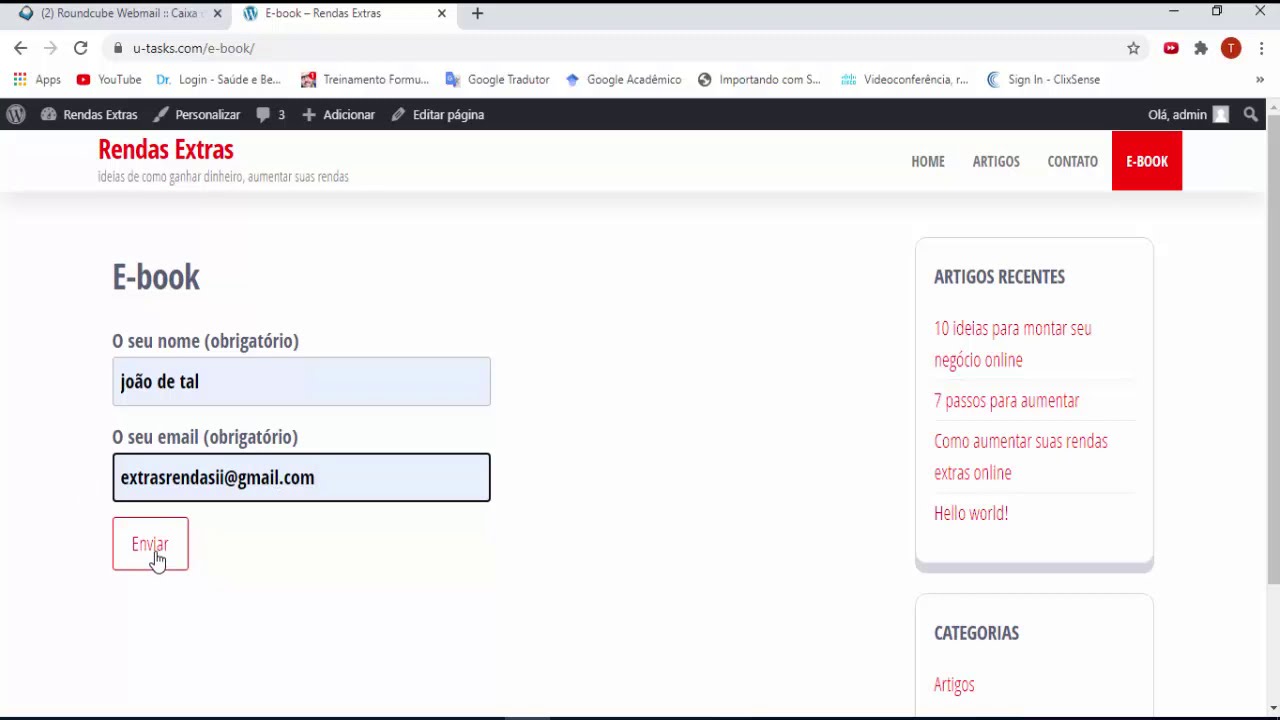Viewport: 1280px width, 720px height.
Task: Click the WordPress logo in admin bar
Action: point(15,115)
